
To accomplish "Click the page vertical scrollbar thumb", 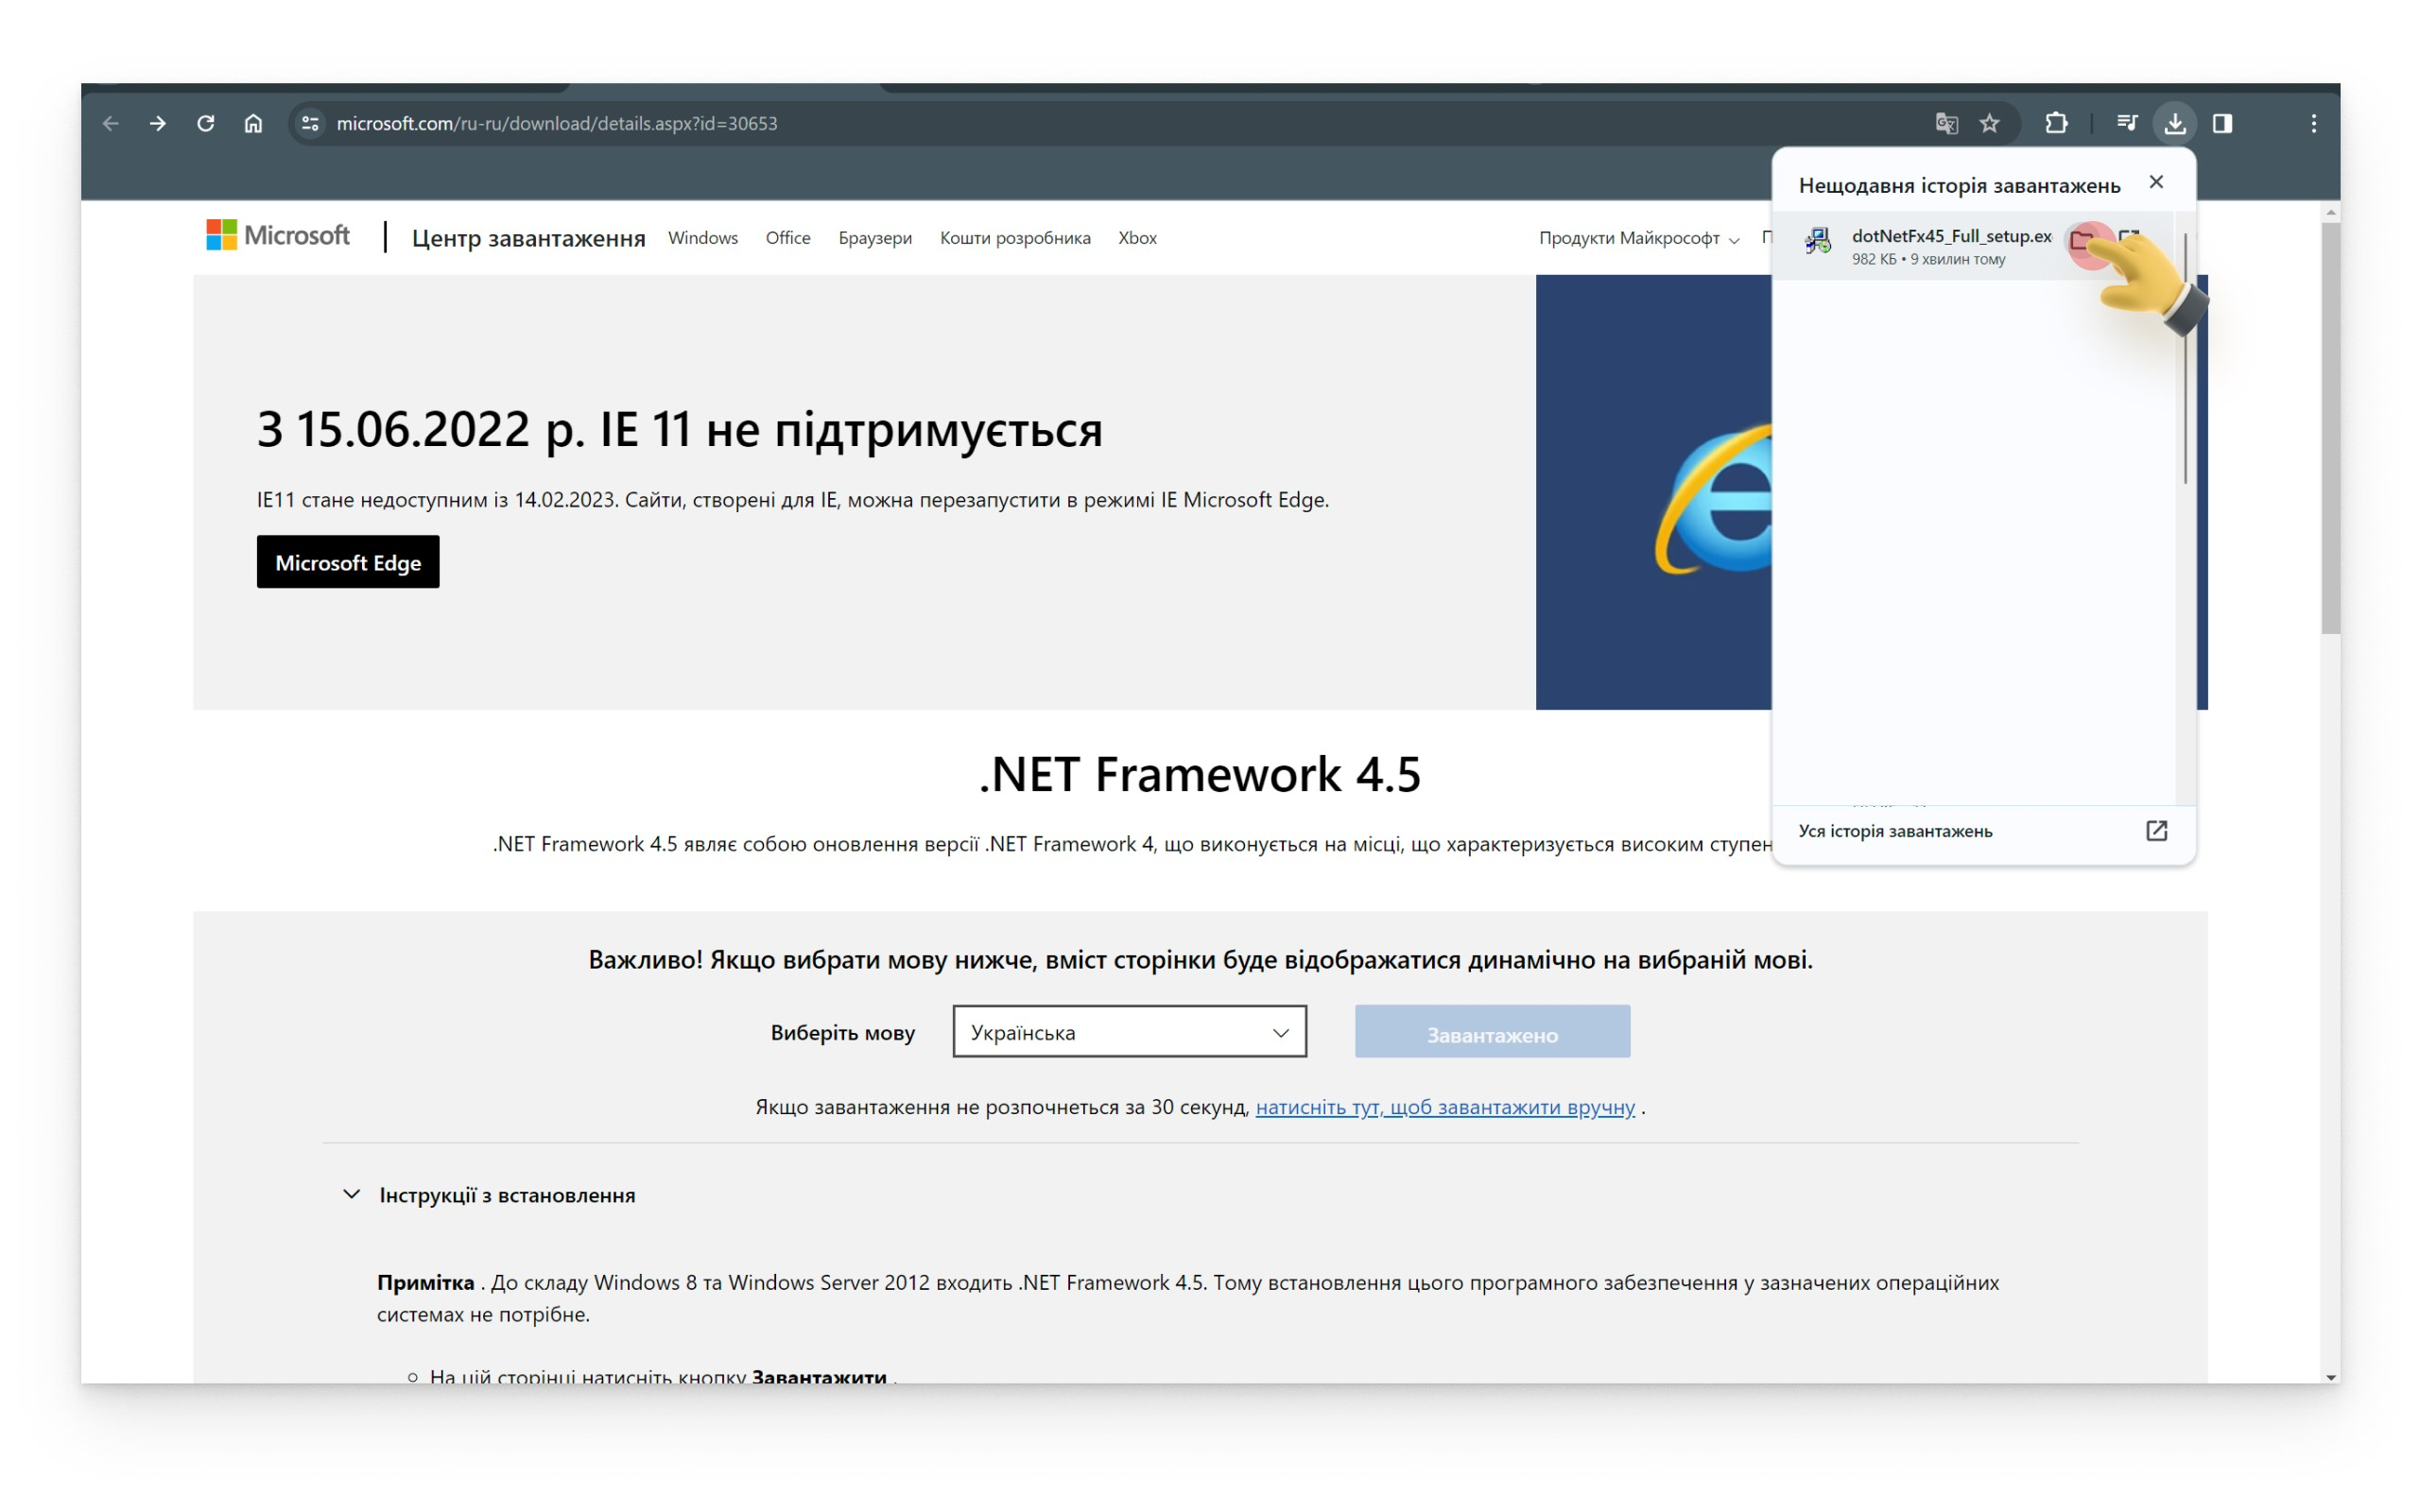I will pyautogui.click(x=2331, y=428).
